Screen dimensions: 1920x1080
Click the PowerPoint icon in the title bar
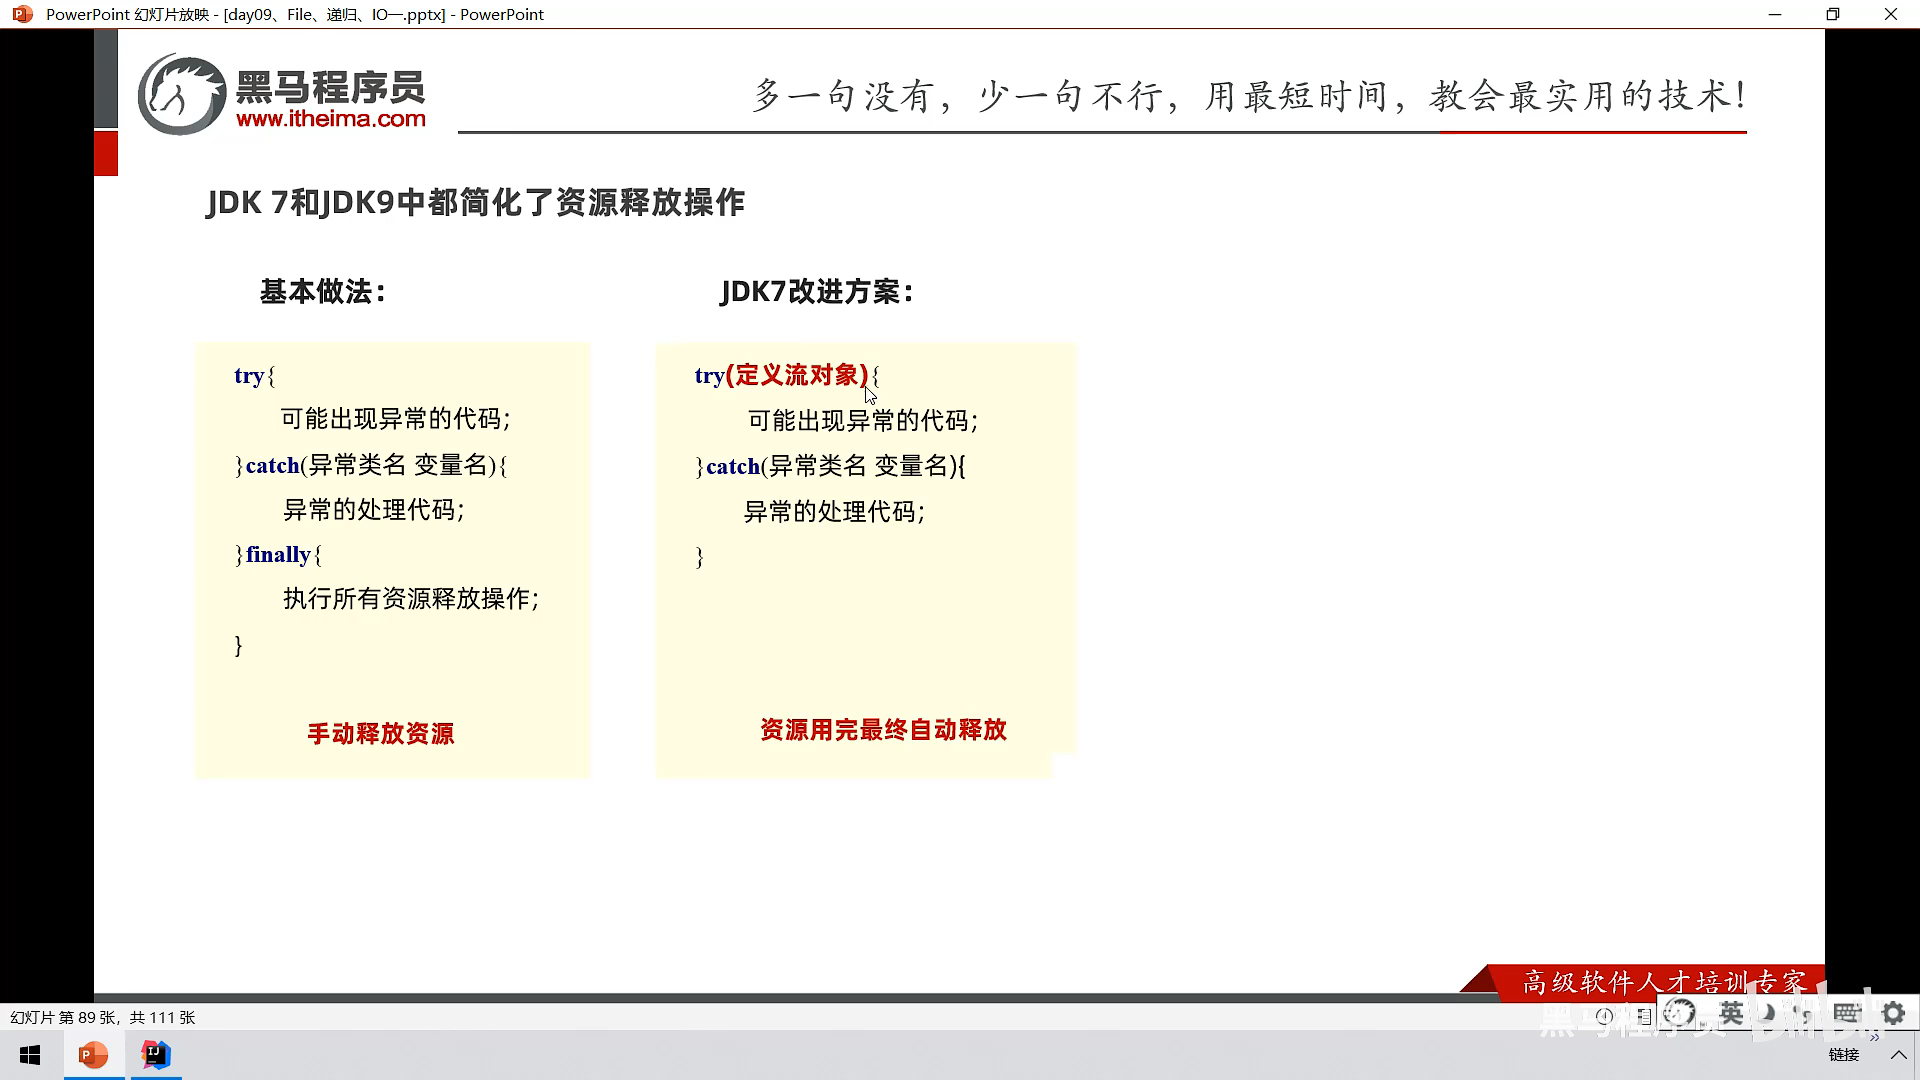tap(22, 14)
